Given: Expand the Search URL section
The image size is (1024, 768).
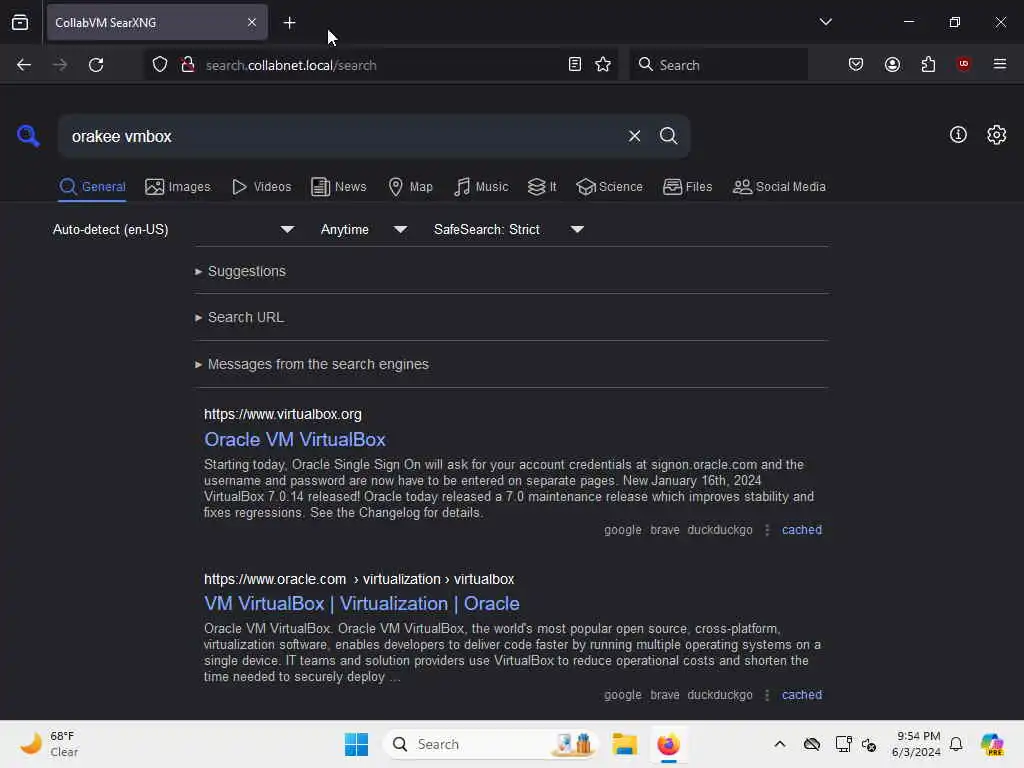Looking at the screenshot, I should (239, 317).
